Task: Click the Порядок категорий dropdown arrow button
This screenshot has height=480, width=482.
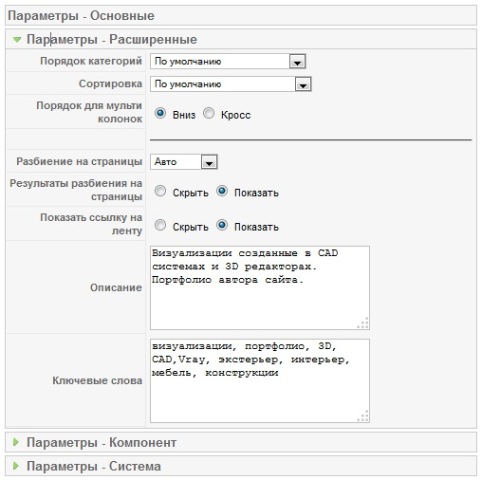Action: pos(297,62)
